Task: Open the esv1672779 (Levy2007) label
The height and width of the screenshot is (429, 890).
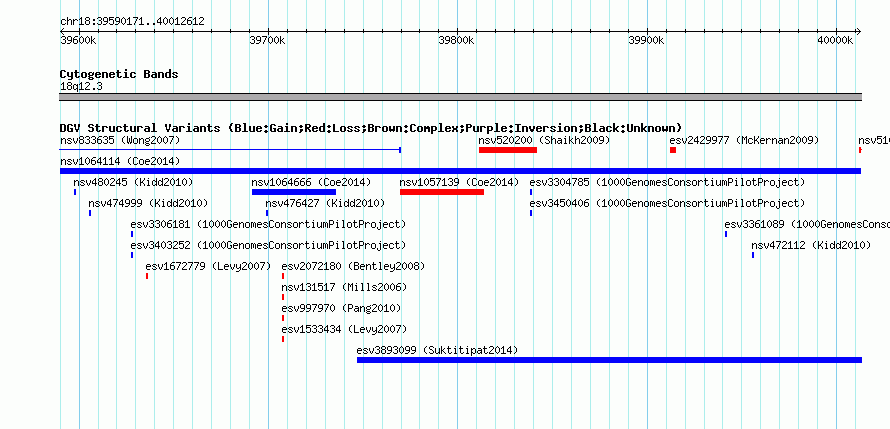Action: (x=208, y=266)
